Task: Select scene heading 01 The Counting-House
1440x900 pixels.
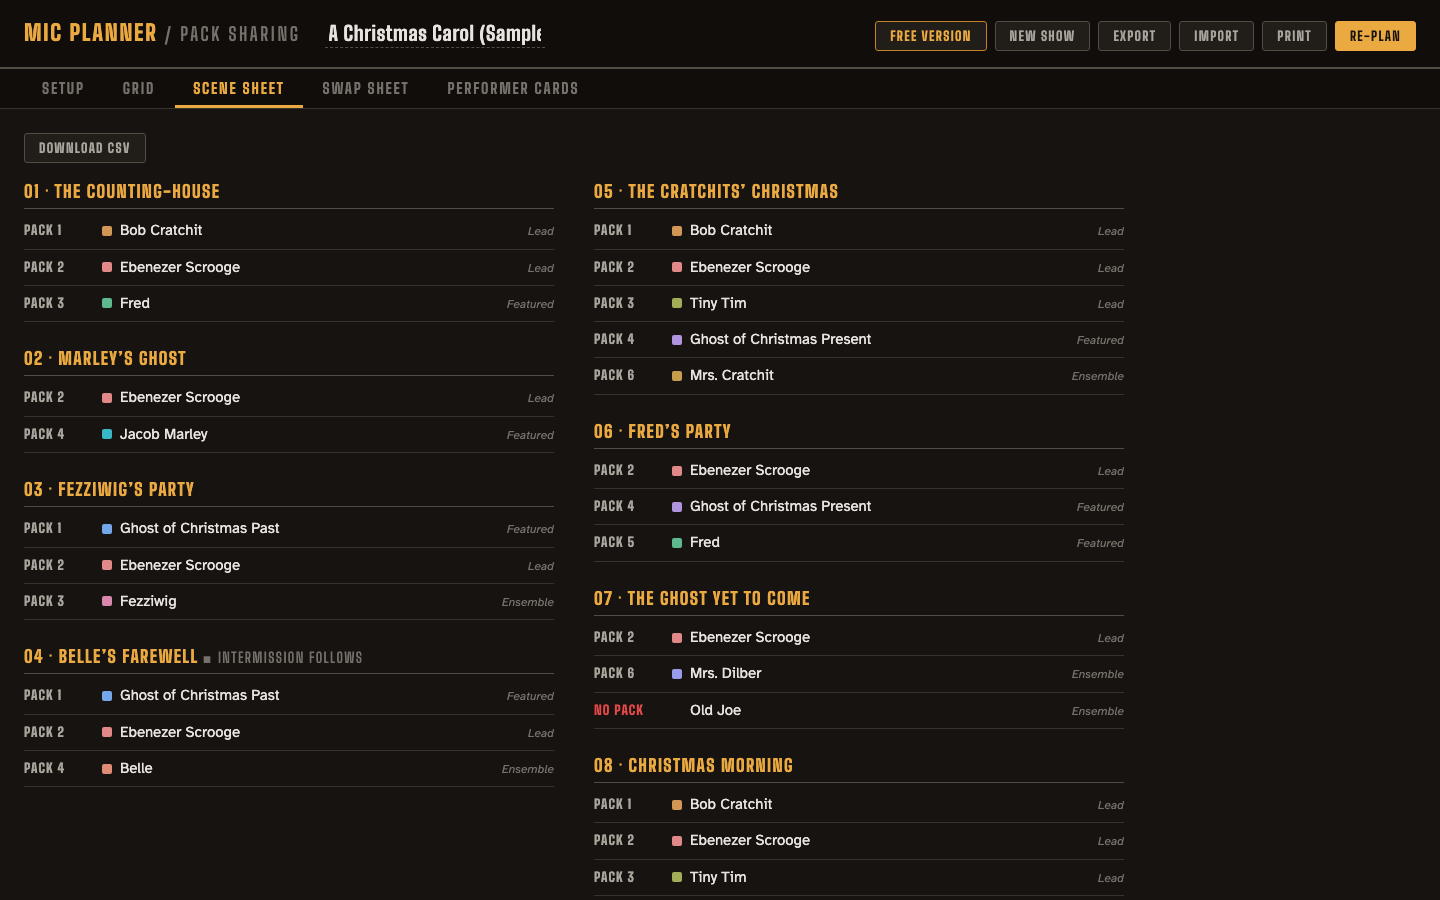Action: coord(122,191)
